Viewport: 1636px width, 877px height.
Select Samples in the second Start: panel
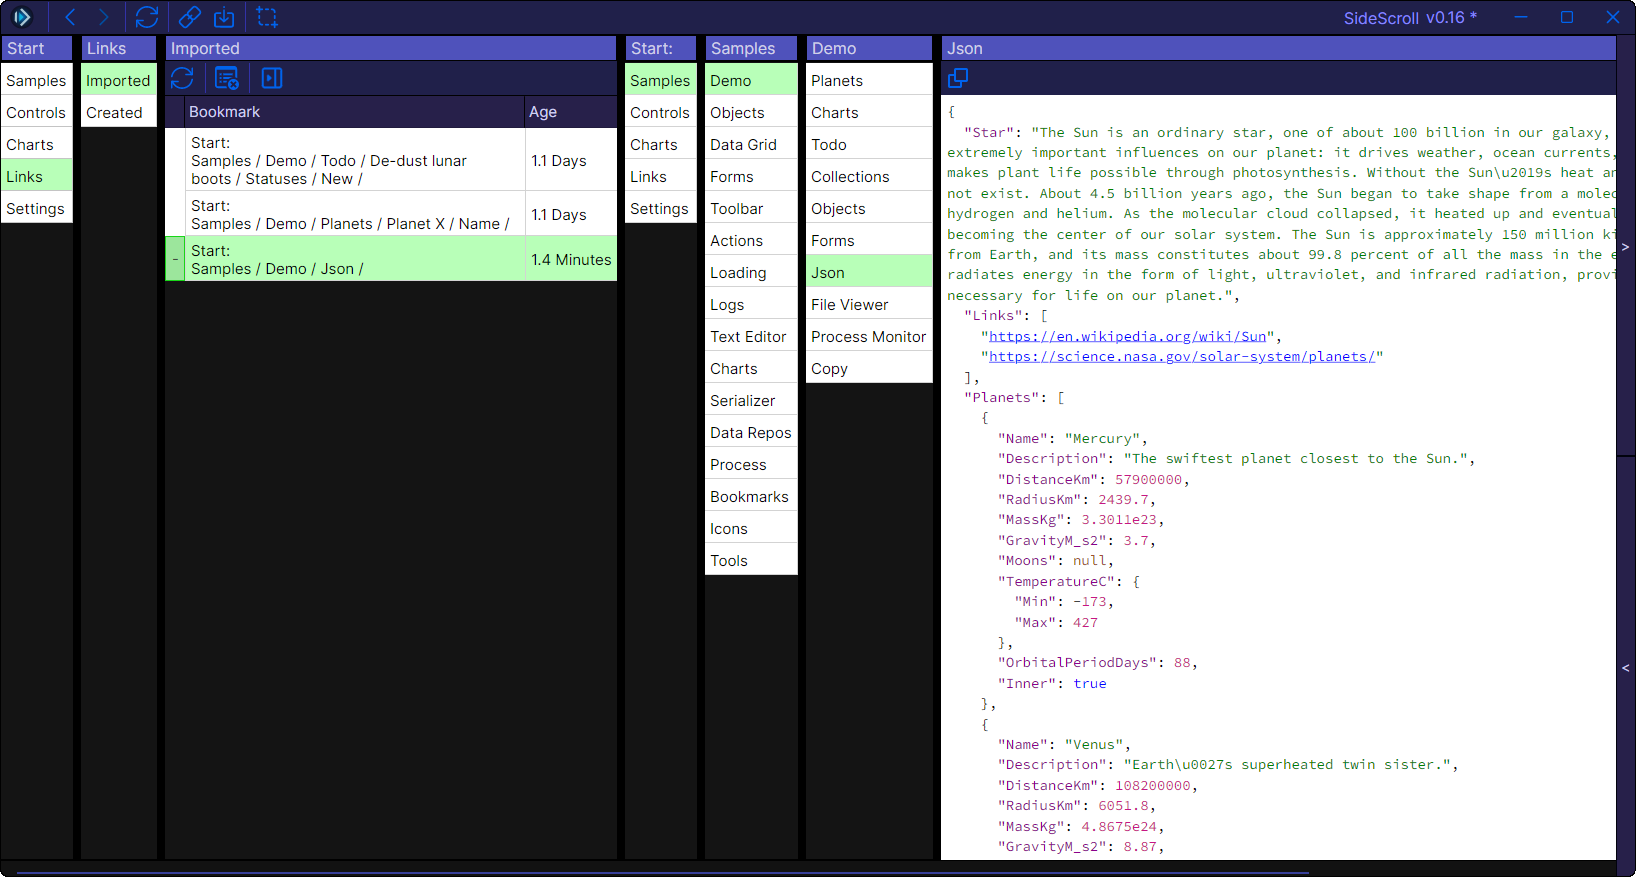click(x=660, y=81)
